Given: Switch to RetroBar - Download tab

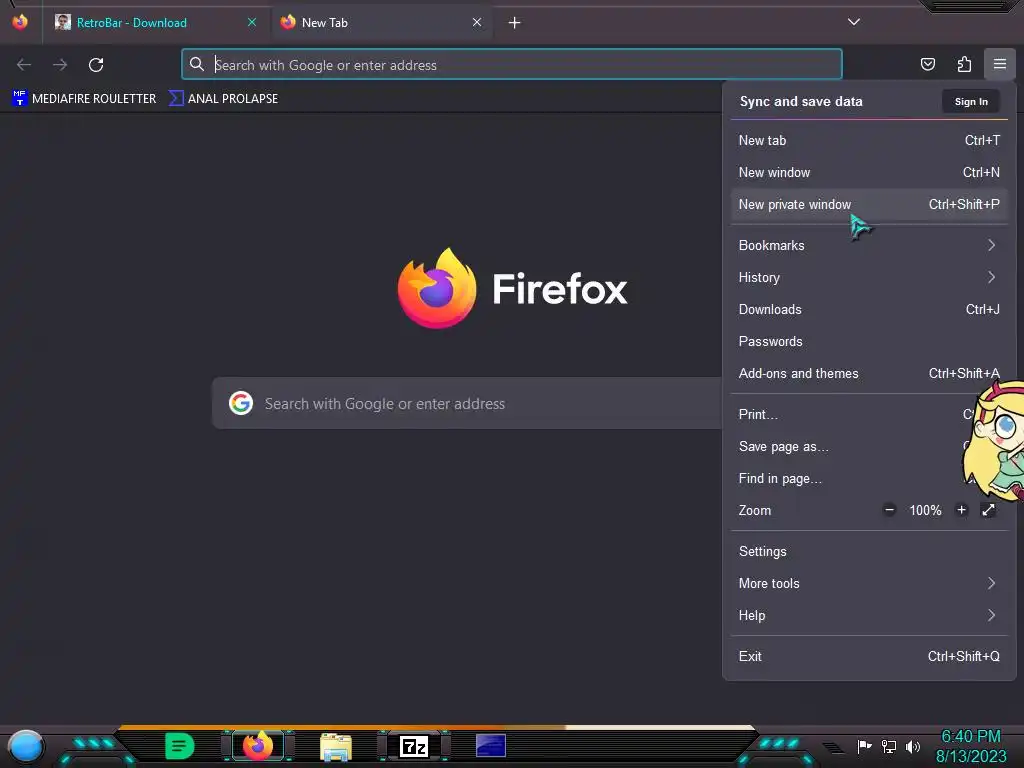Looking at the screenshot, I should (157, 22).
